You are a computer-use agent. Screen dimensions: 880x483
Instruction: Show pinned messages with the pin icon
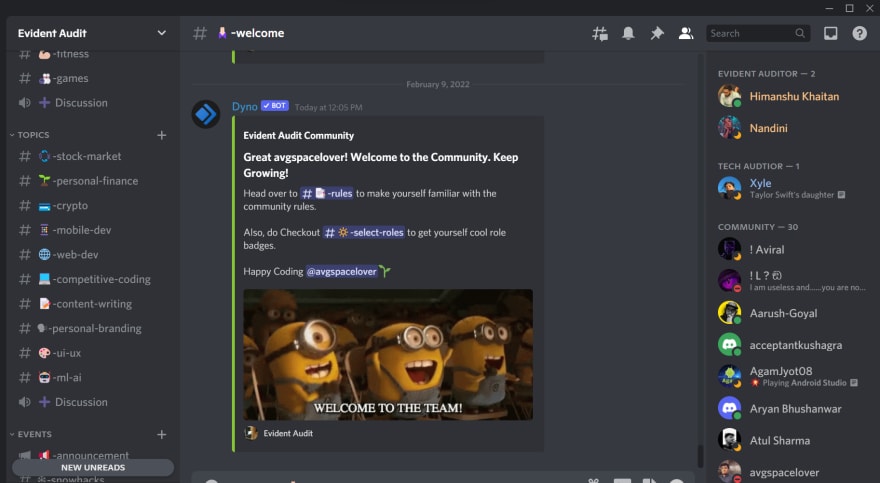click(x=657, y=34)
